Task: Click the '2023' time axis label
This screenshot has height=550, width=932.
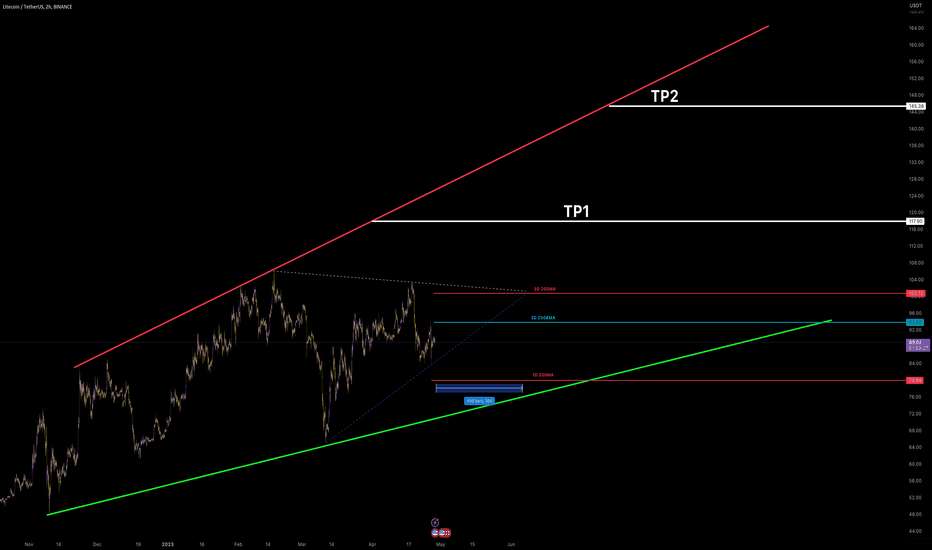Action: pyautogui.click(x=168, y=544)
